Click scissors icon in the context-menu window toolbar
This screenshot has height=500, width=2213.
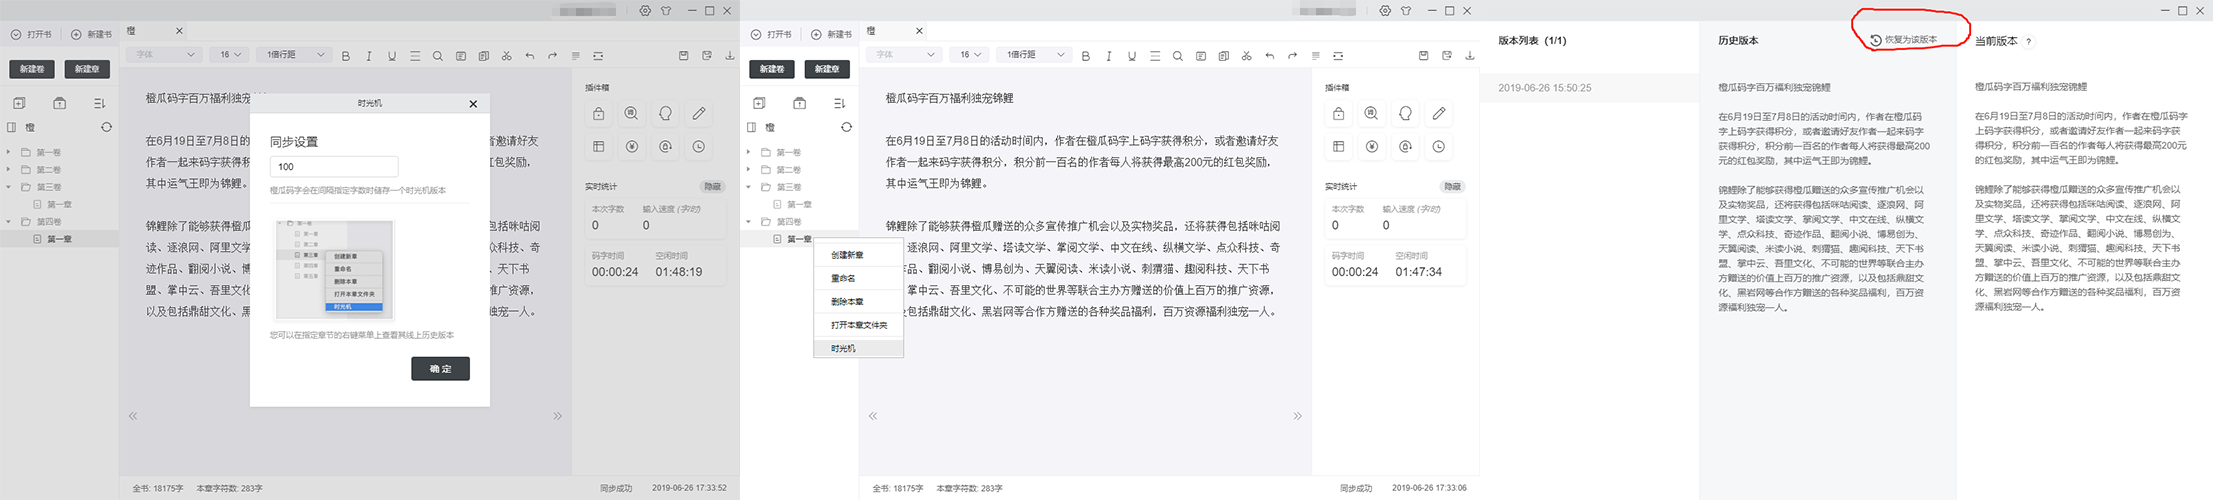(x=1247, y=56)
